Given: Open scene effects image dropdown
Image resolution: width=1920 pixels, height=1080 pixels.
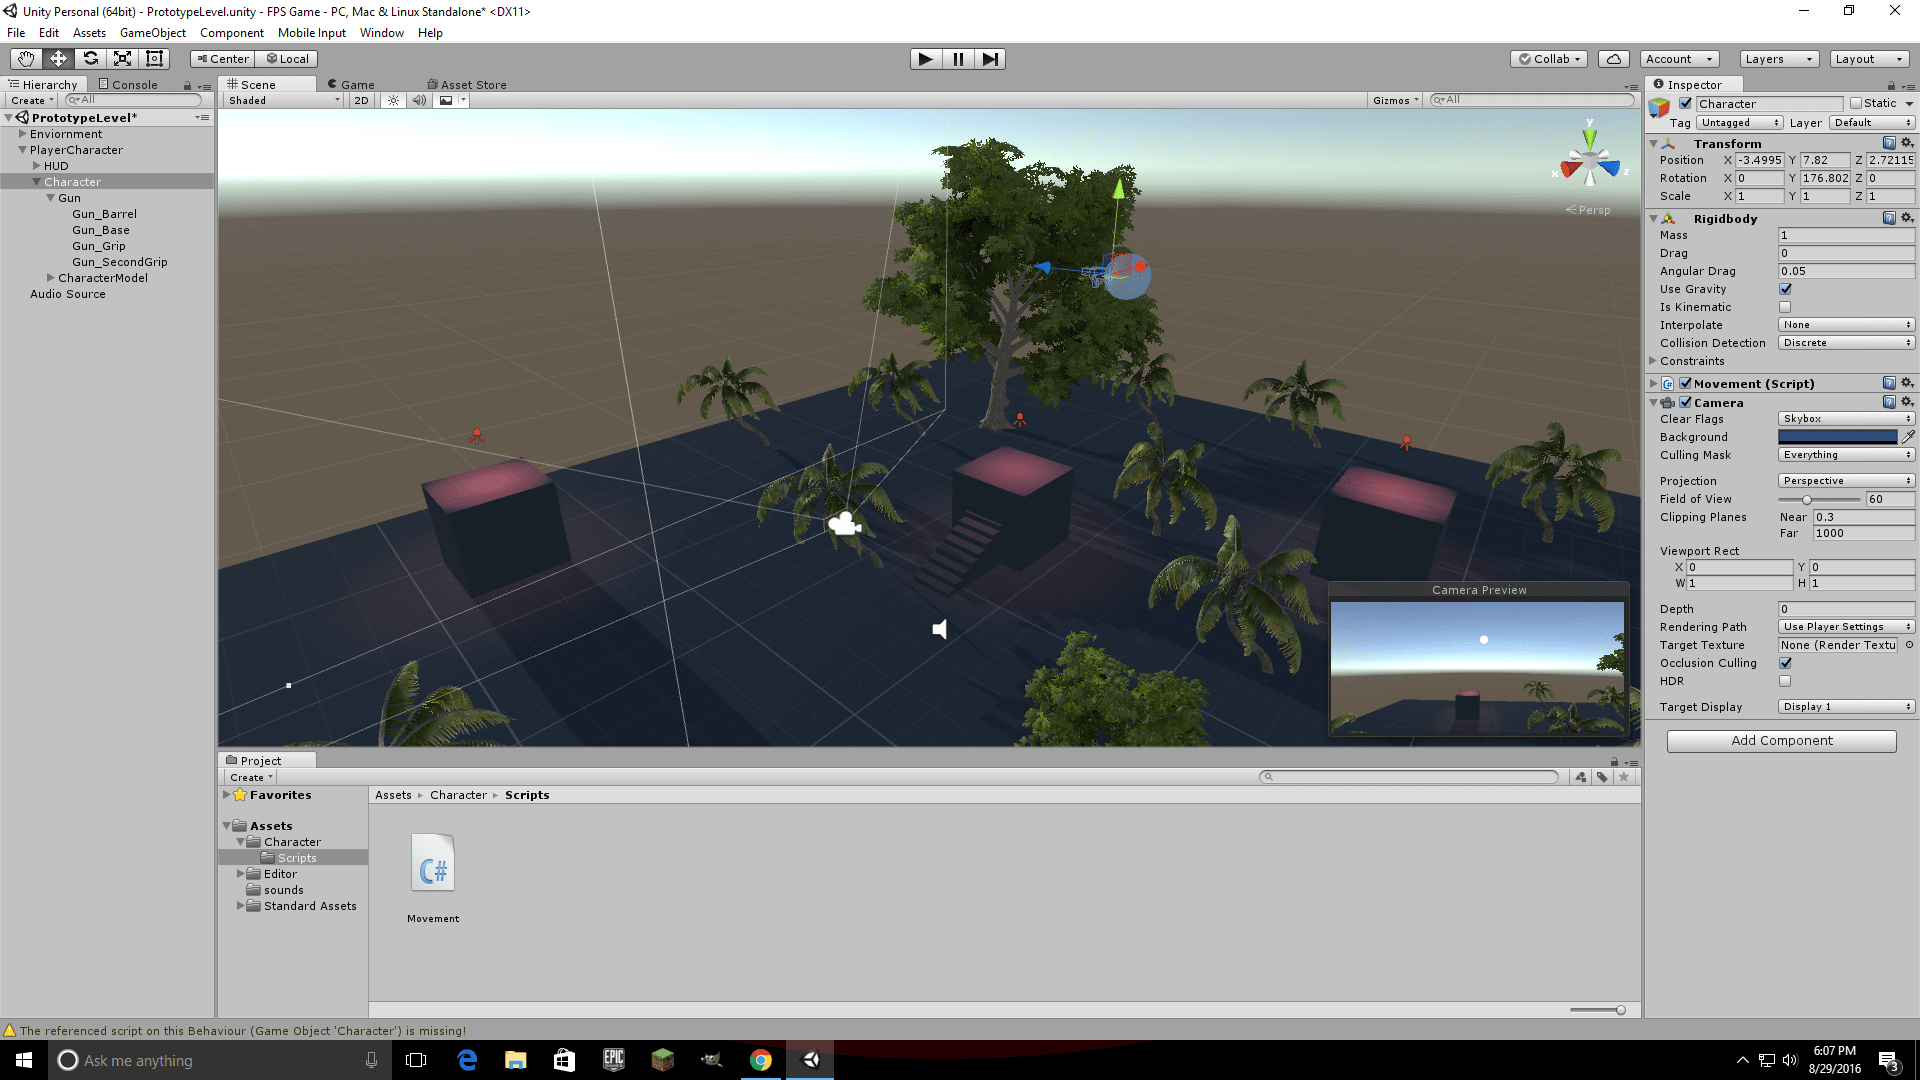Looking at the screenshot, I should pyautogui.click(x=452, y=100).
